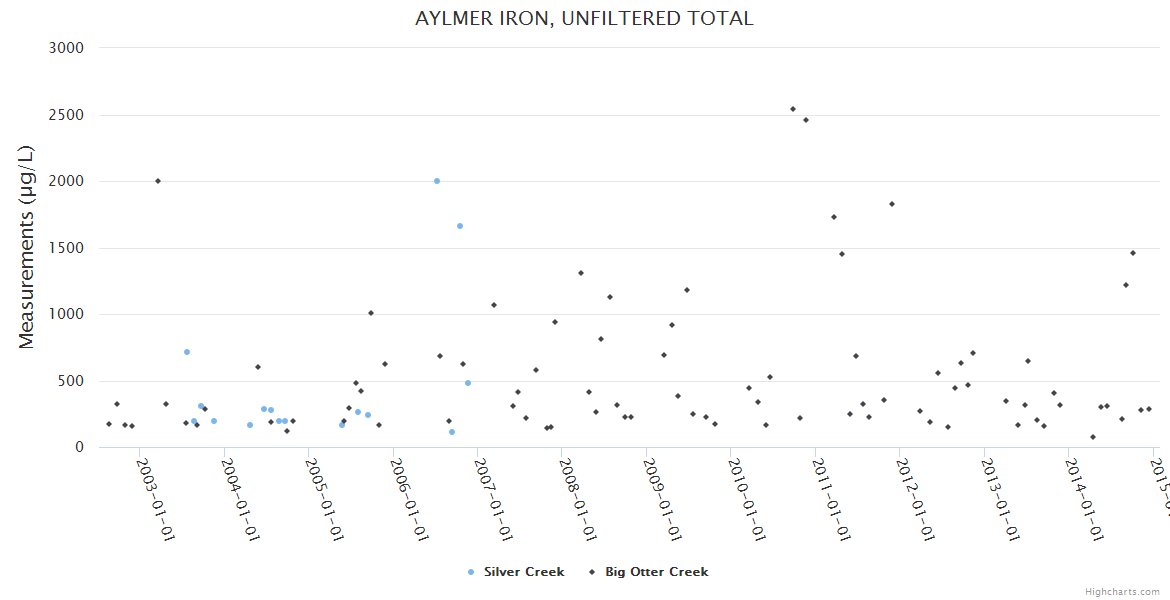Select the Silver Creek point near 700 in 2003
The width and height of the screenshot is (1170, 600).
(x=187, y=352)
